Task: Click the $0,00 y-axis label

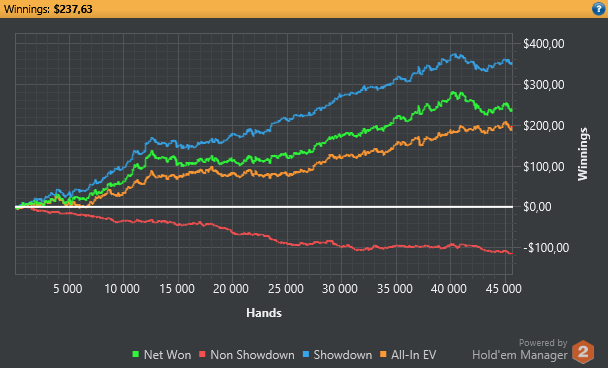Action: tap(537, 207)
